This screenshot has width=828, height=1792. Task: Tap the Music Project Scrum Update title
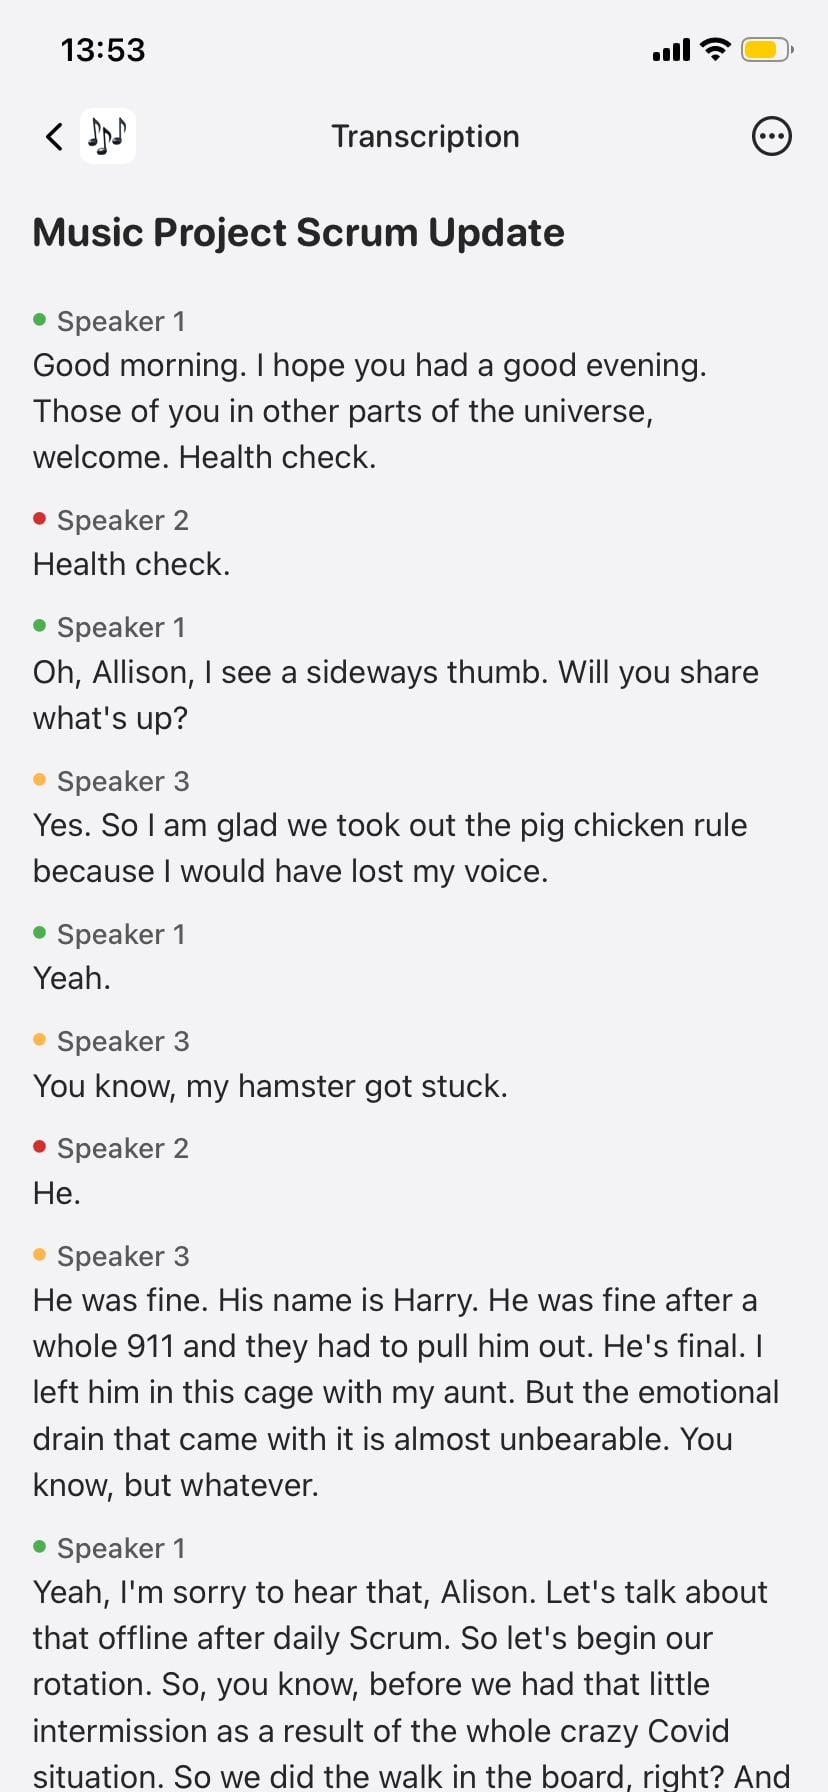[299, 233]
